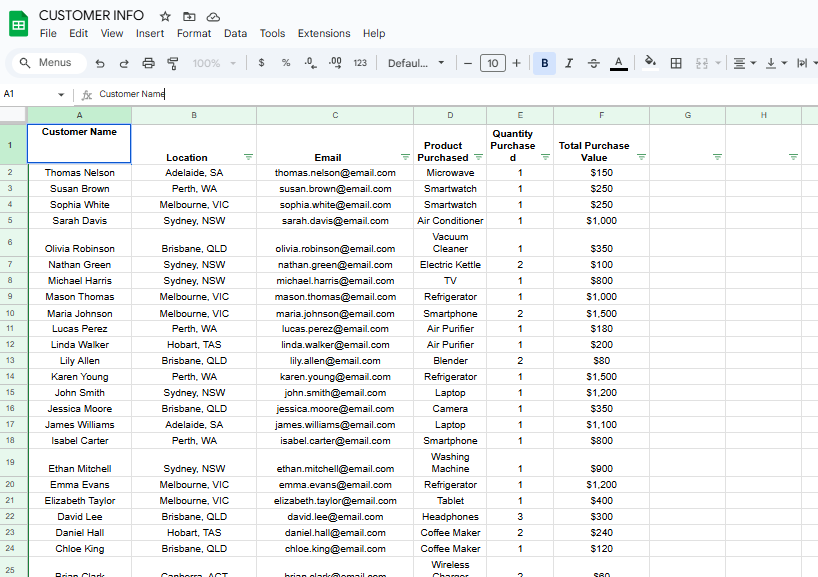Click the merge cells icon
The width and height of the screenshot is (818, 577).
coord(702,63)
